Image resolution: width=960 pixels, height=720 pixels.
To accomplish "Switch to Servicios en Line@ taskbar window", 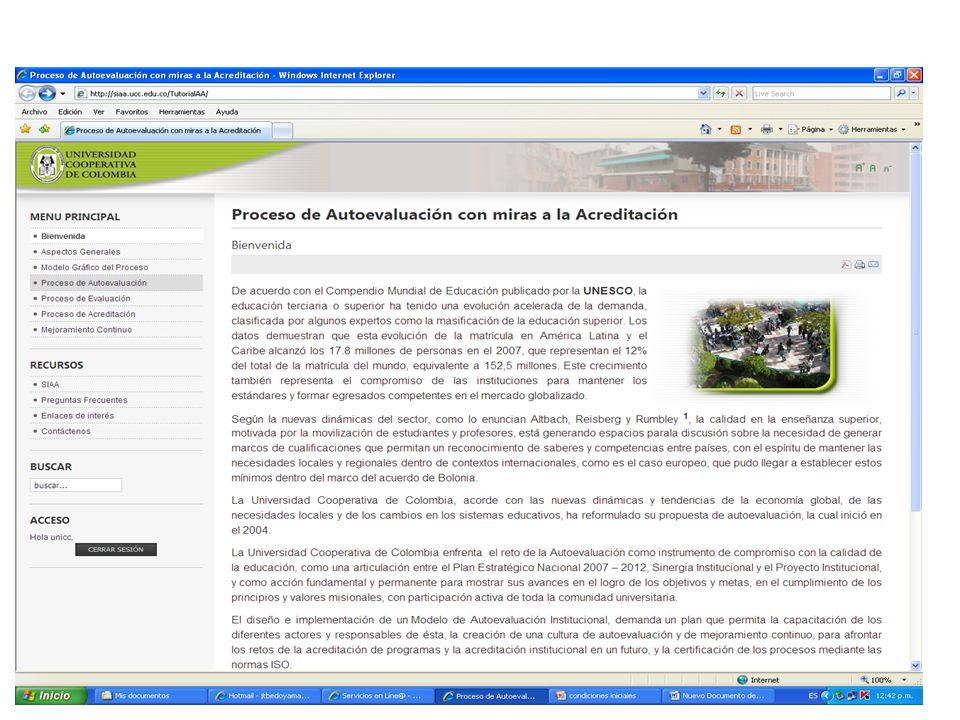I will [x=378, y=696].
